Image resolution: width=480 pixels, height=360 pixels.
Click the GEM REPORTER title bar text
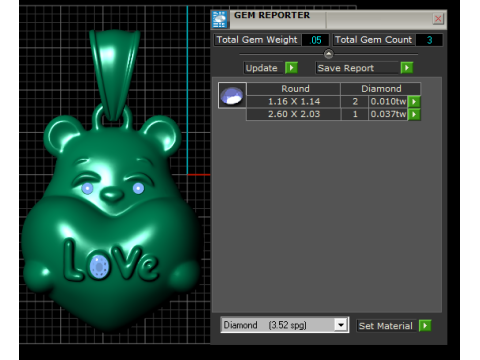[272, 15]
